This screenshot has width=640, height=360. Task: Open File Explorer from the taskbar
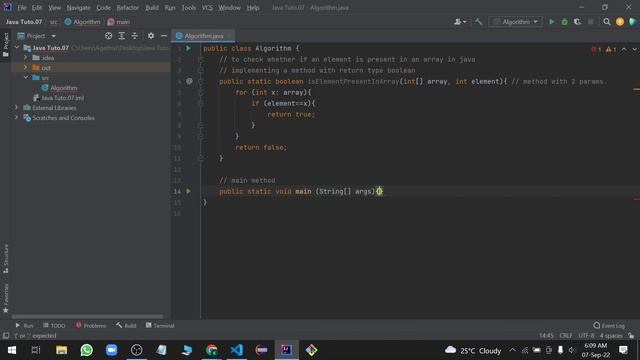62,350
